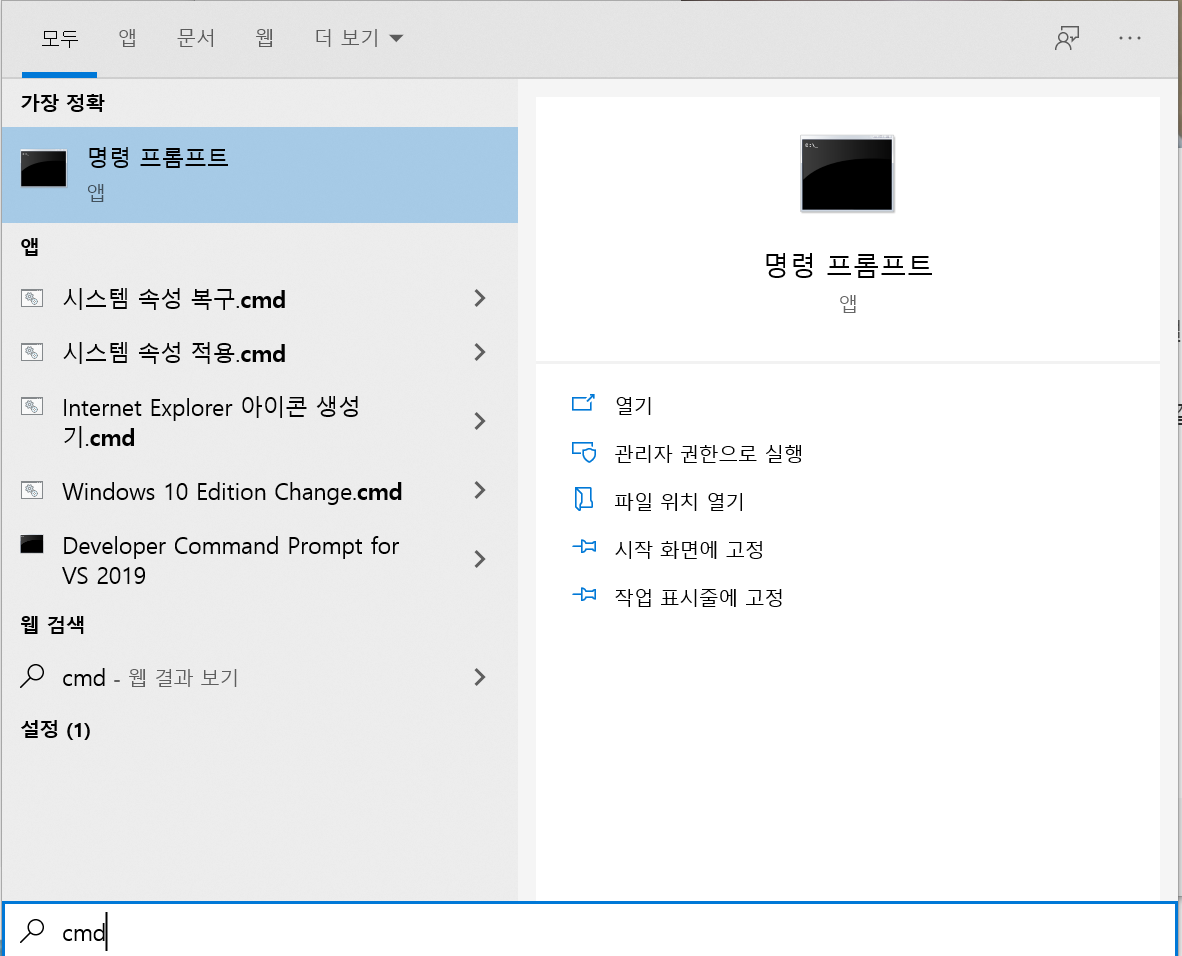Expand arrow for 시스템 속성 복구.cmd
This screenshot has width=1182, height=956.
point(479,299)
